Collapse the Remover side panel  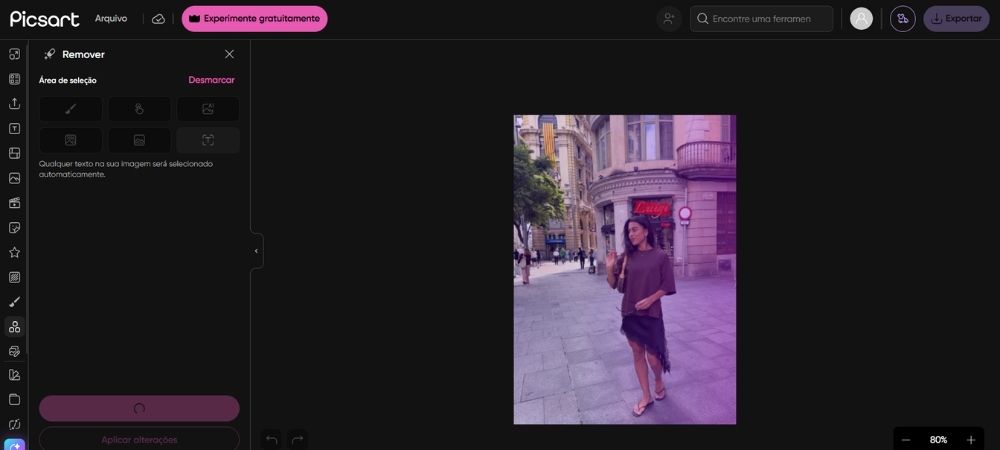coord(256,251)
